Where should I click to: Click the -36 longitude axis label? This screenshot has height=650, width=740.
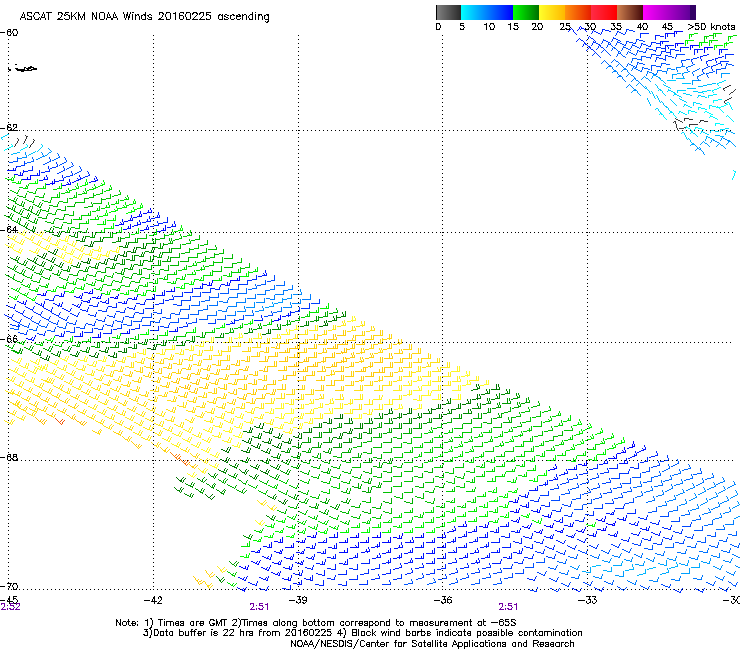click(443, 600)
